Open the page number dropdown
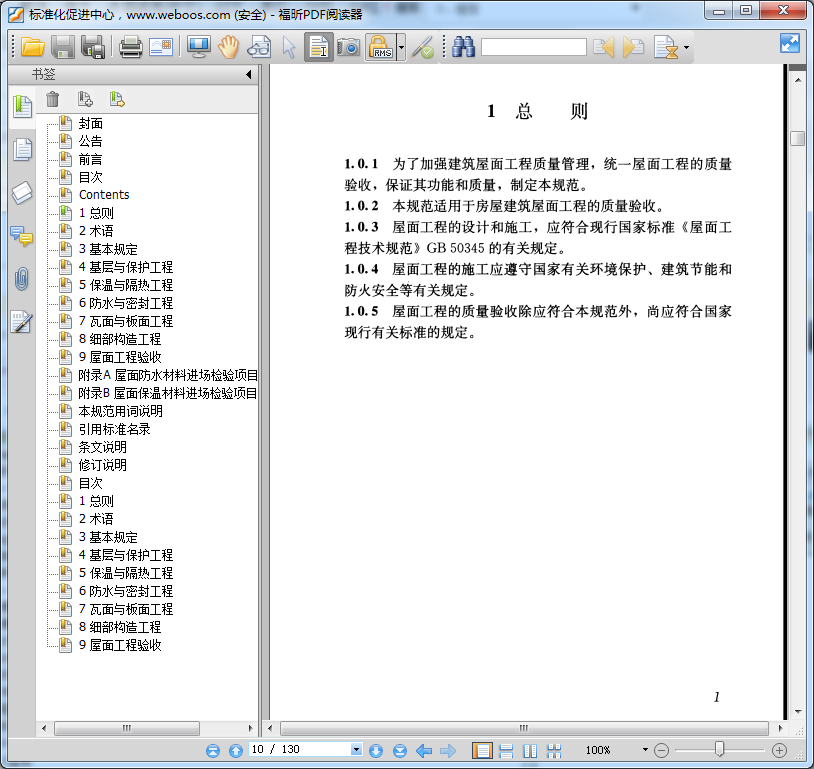 356,750
